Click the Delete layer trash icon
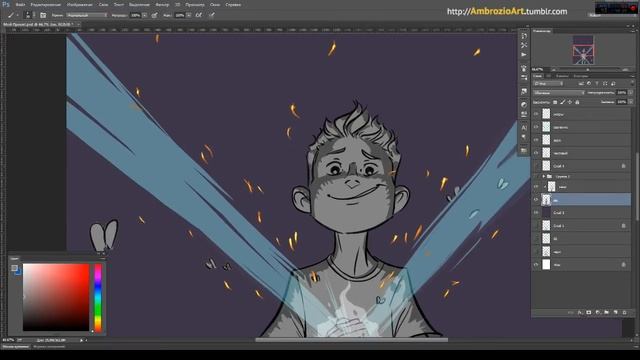This screenshot has height=360, width=640. click(624, 313)
